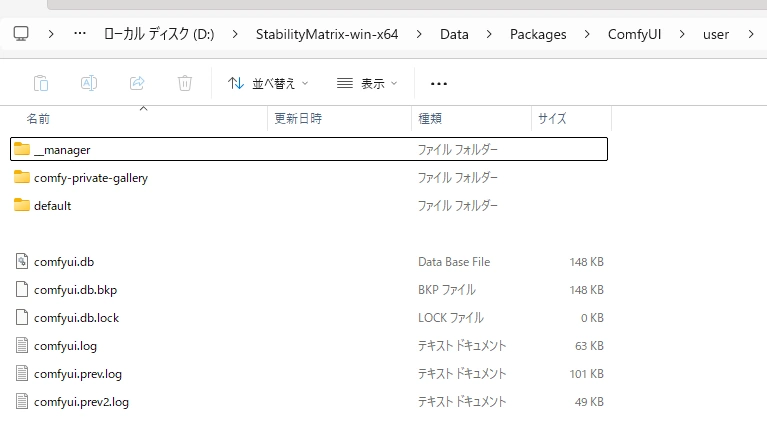
Task: Expand chevron after StabilityMatrix-win-x64
Action: coord(419,34)
